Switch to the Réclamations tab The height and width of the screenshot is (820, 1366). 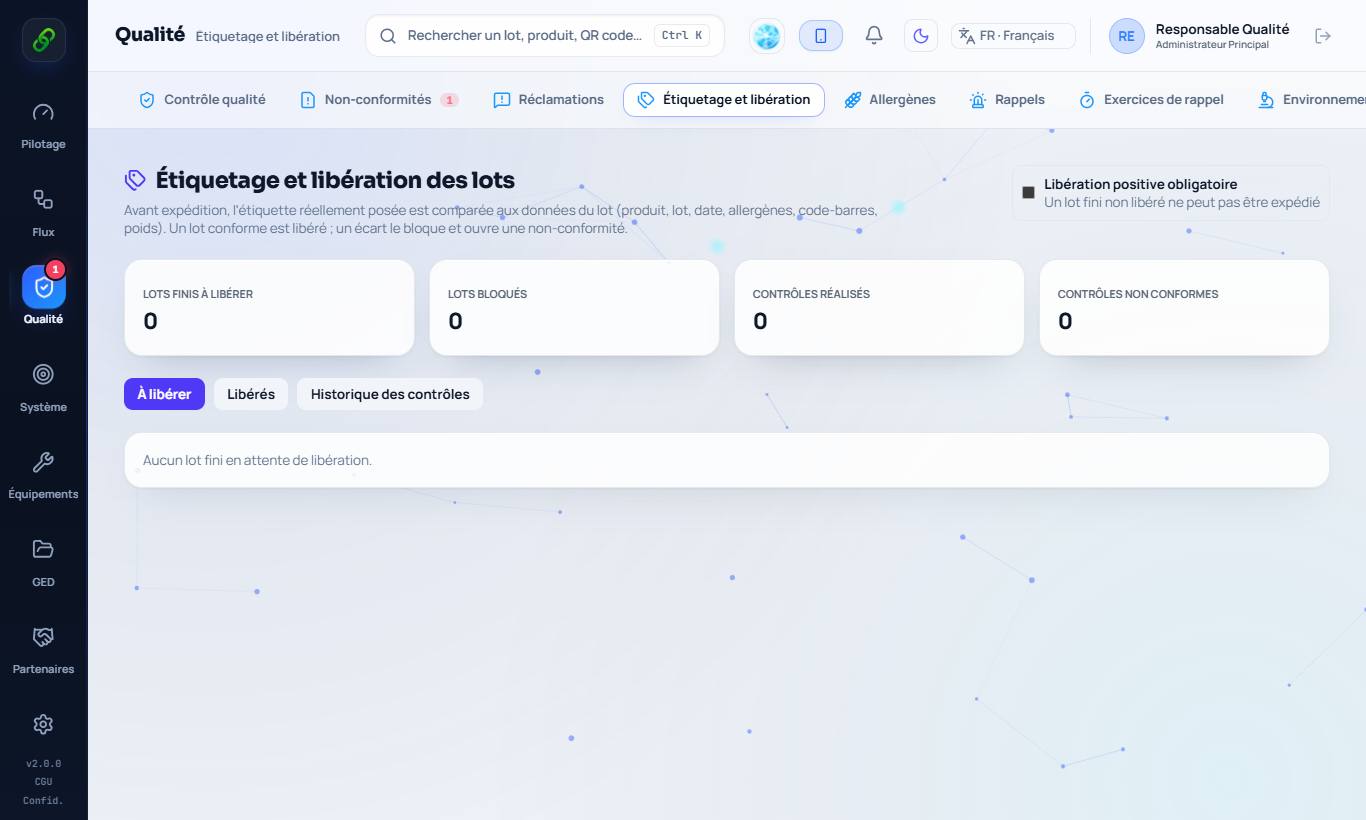click(x=549, y=100)
